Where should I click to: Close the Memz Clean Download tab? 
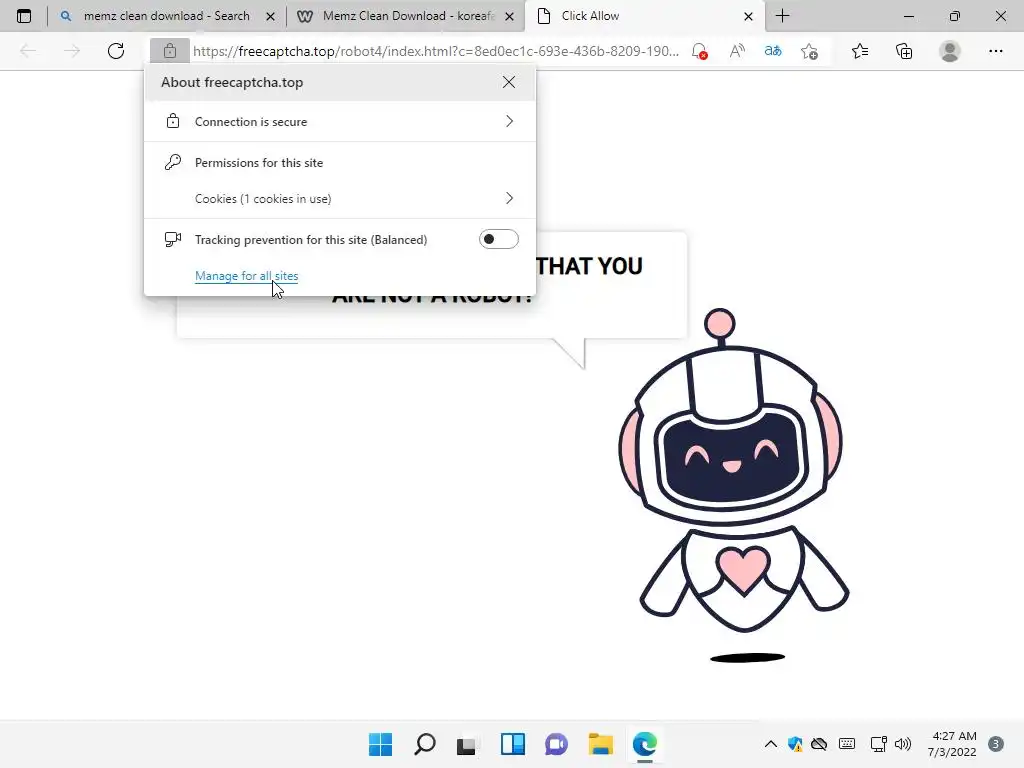pos(510,16)
